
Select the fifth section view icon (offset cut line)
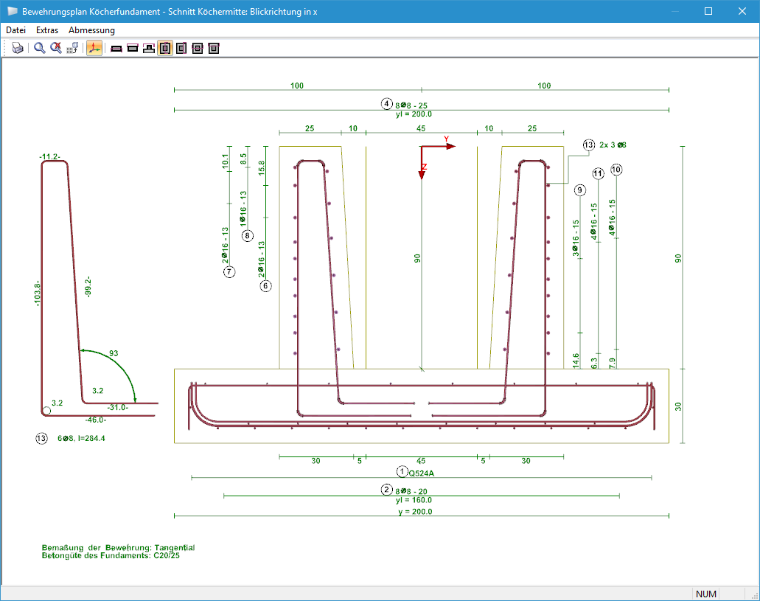tap(181, 48)
